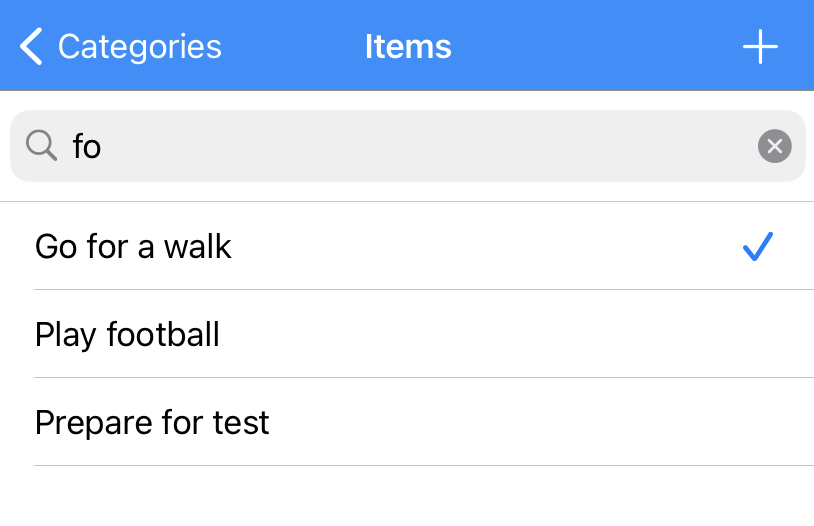Clear the search text with the X icon
Screen dimensions: 814x526
point(775,146)
